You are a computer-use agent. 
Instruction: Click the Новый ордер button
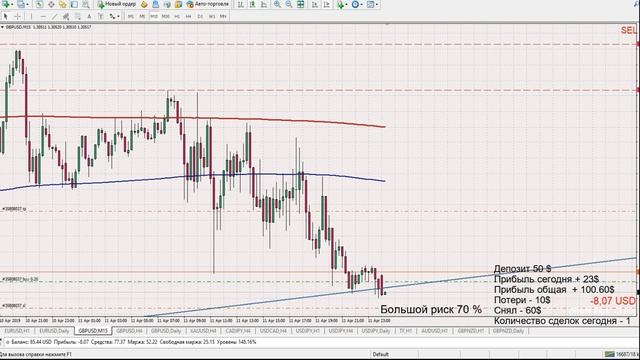click(117, 4)
